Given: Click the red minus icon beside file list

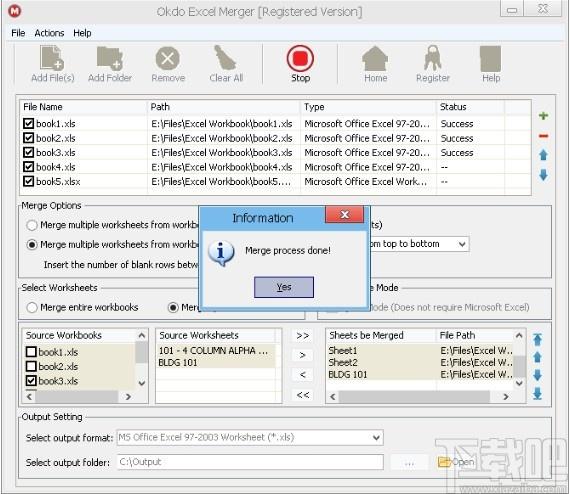Looking at the screenshot, I should [543, 136].
